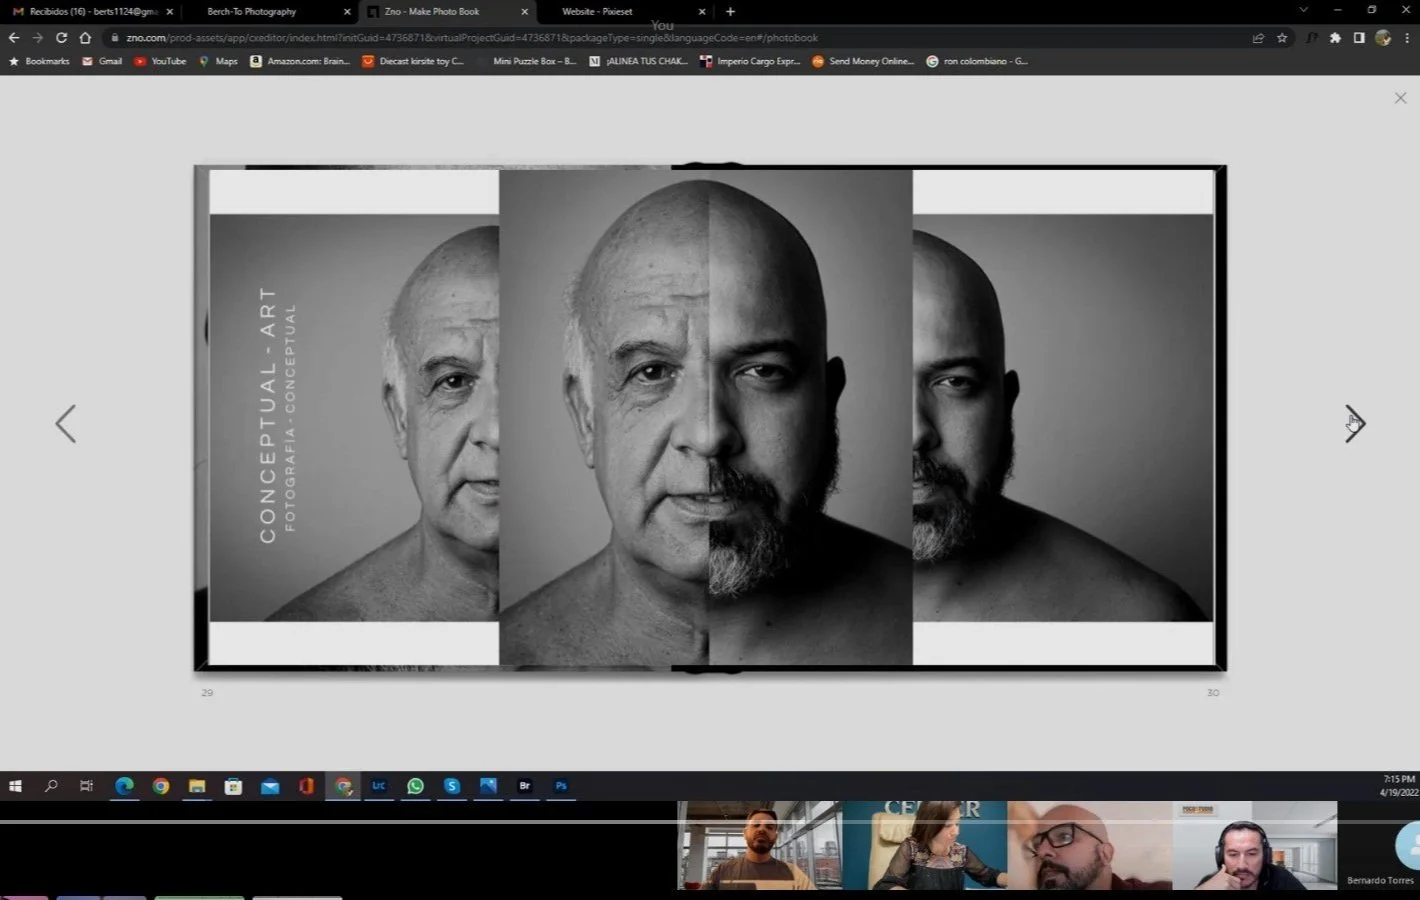Viewport: 1420px width, 900px height.
Task: Close the photo book preview
Action: point(1400,98)
